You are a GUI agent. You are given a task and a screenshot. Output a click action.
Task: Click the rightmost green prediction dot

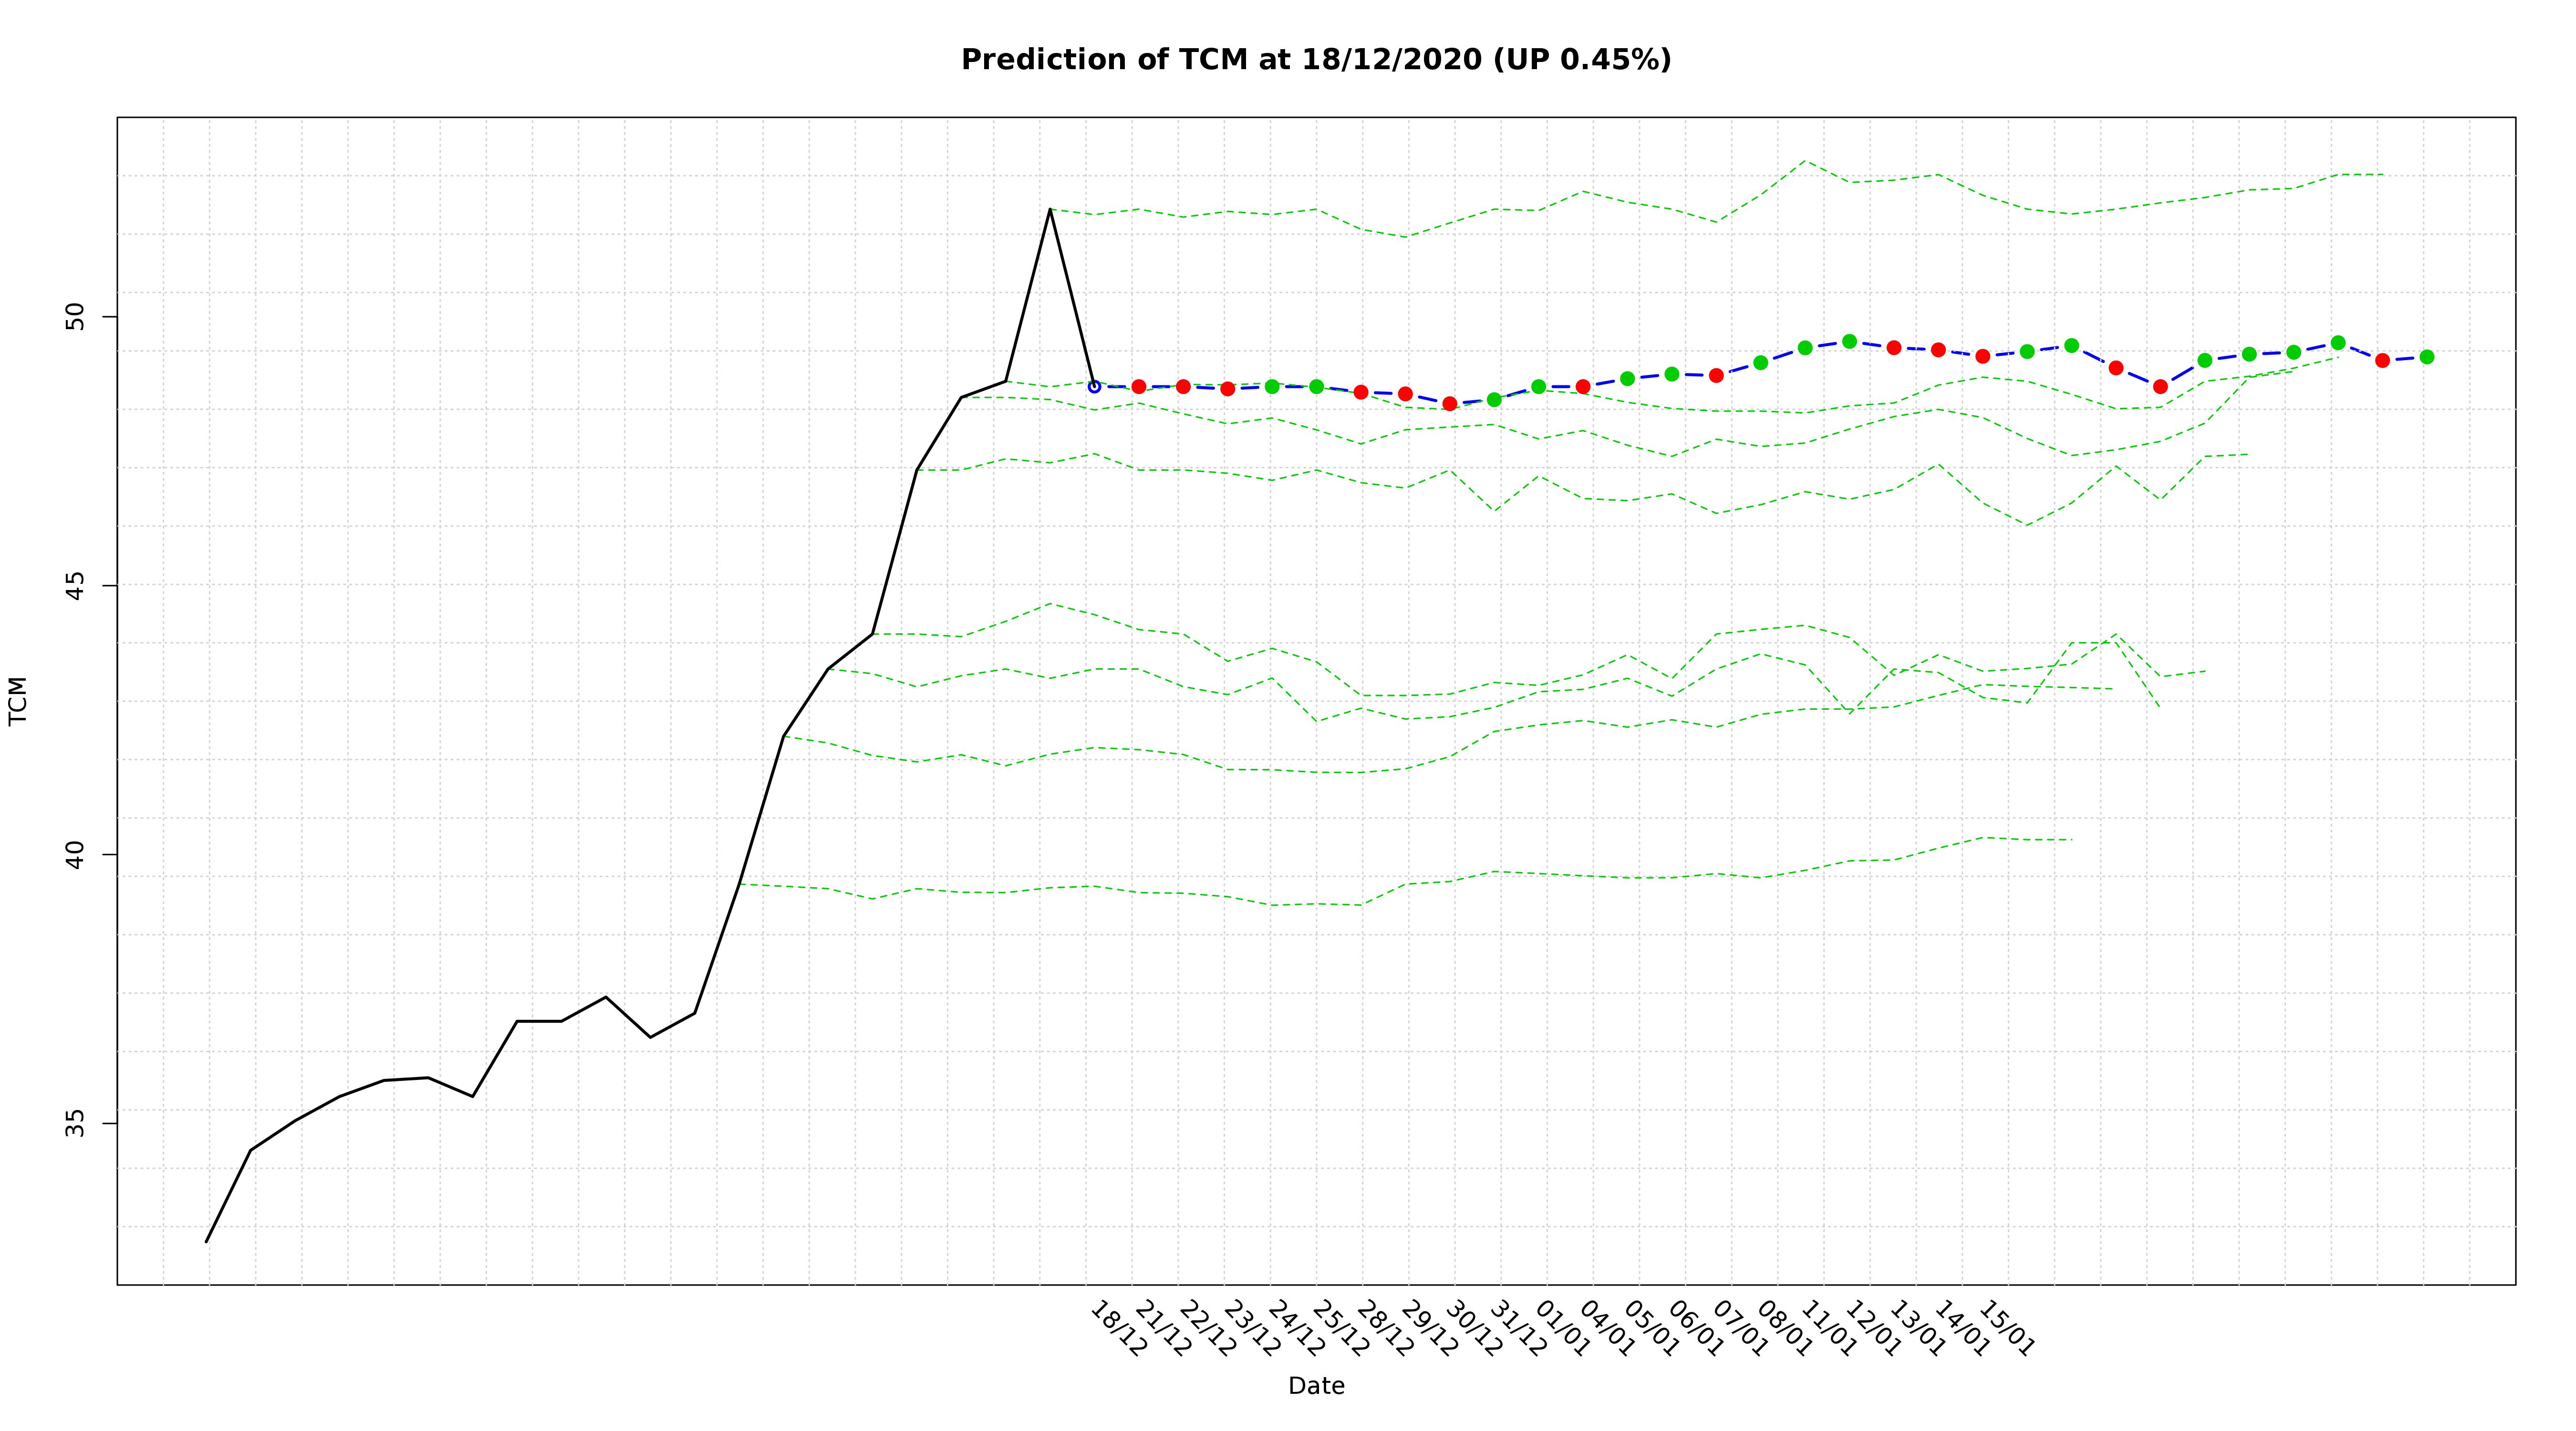2426,357
